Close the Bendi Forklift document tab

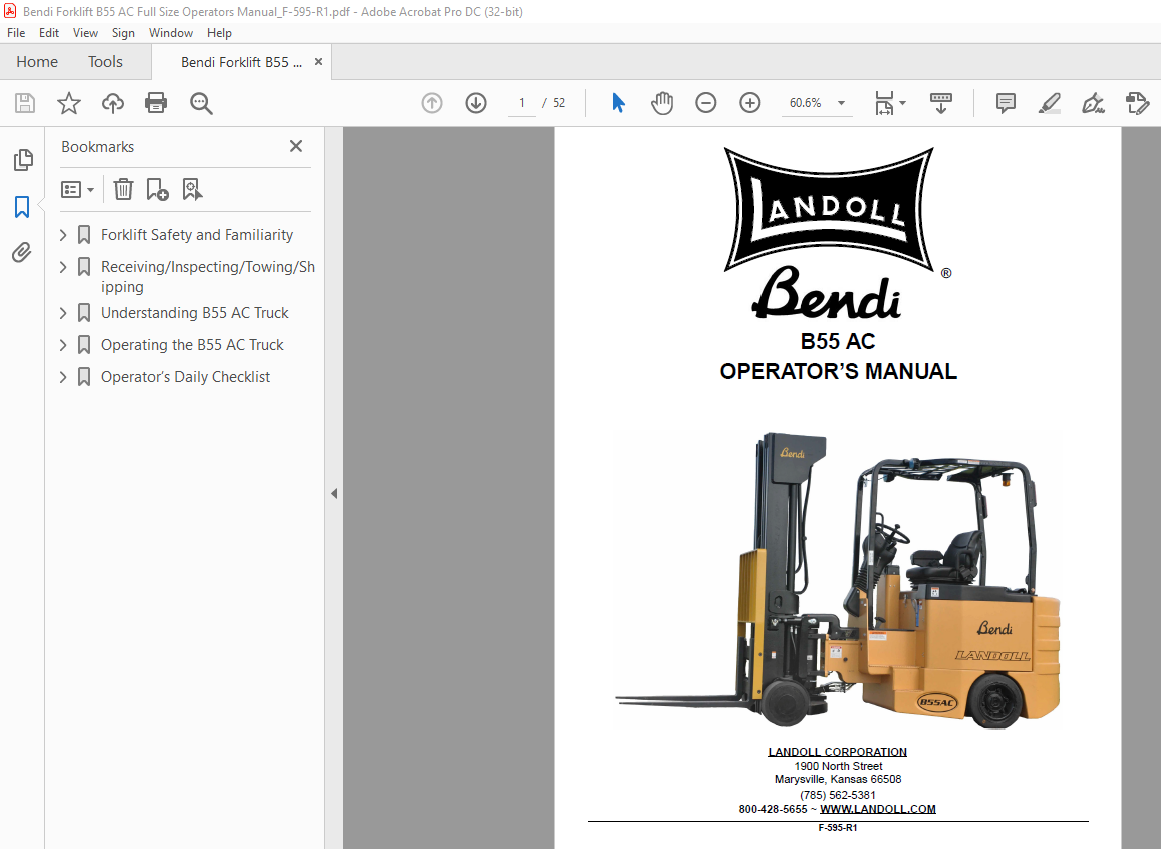pos(318,61)
